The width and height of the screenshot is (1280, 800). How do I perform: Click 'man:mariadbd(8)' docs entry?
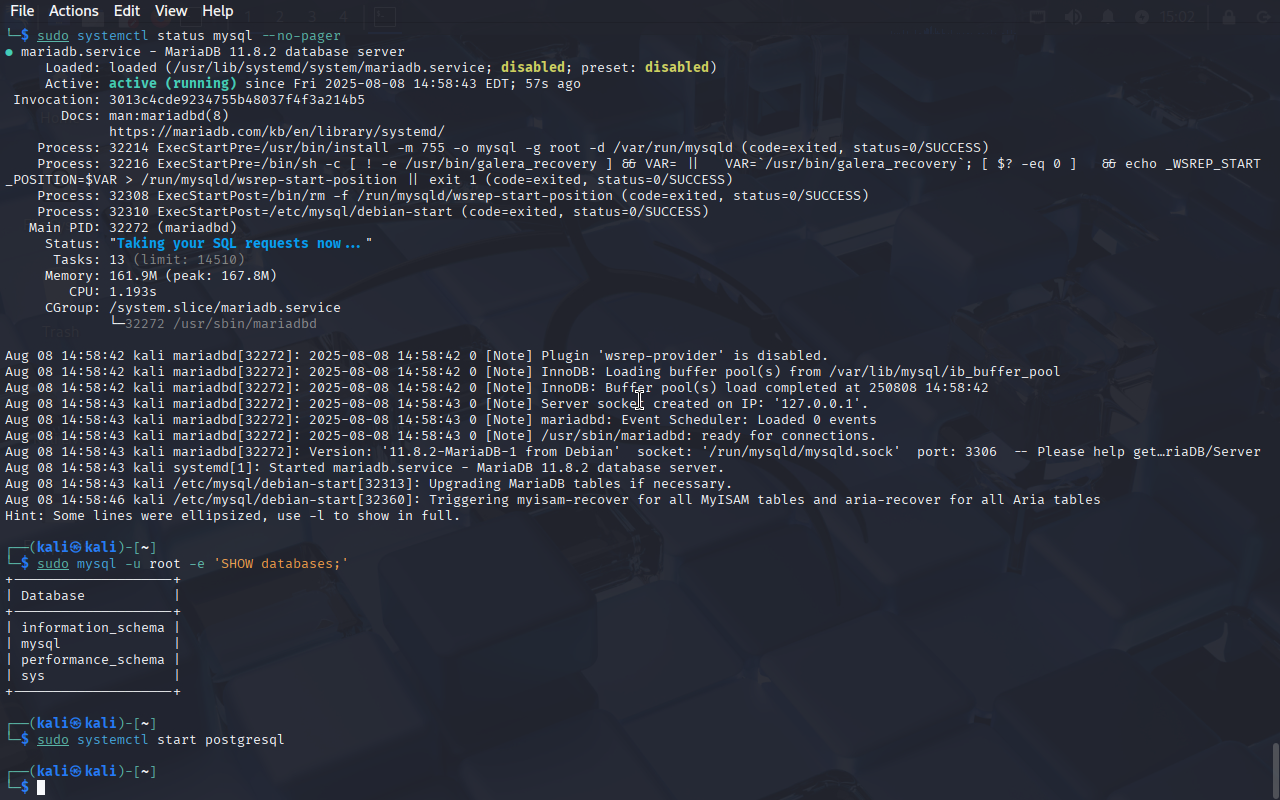[169, 116]
